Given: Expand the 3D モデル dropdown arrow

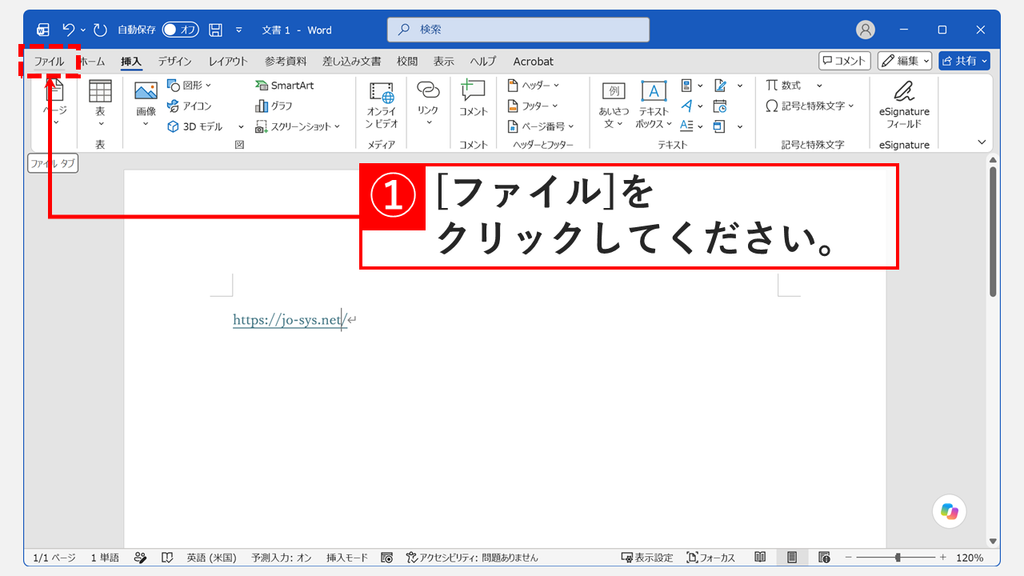Looking at the screenshot, I should [x=241, y=127].
